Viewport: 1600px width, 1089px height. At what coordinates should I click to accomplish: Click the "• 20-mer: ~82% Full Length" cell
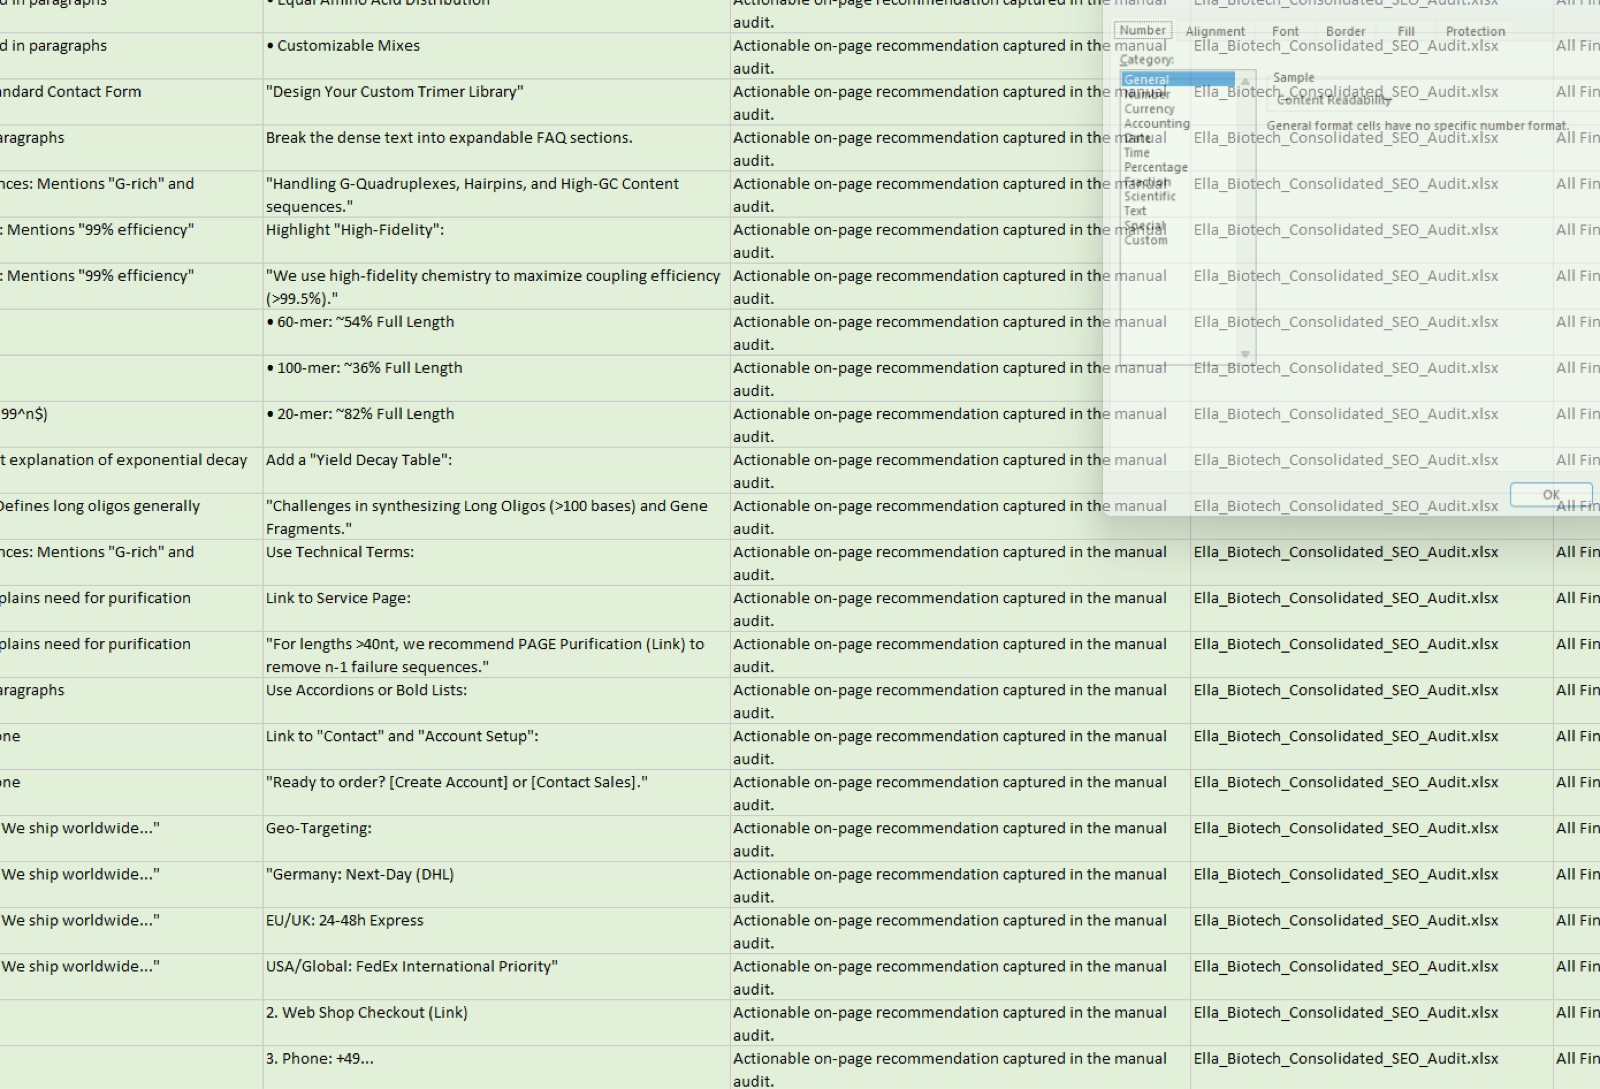496,425
